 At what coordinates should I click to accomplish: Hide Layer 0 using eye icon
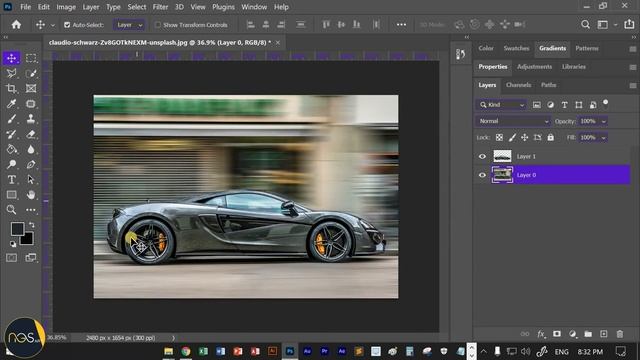(482, 175)
